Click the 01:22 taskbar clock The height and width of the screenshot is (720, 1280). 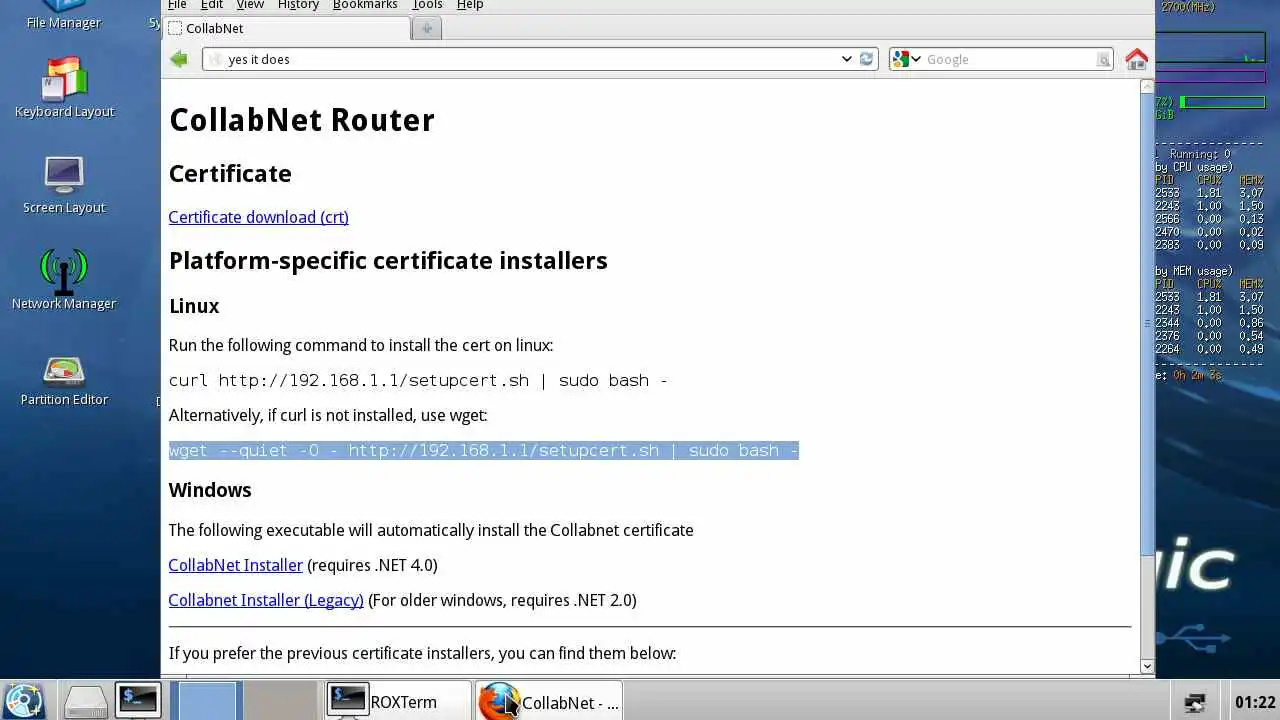point(1255,702)
